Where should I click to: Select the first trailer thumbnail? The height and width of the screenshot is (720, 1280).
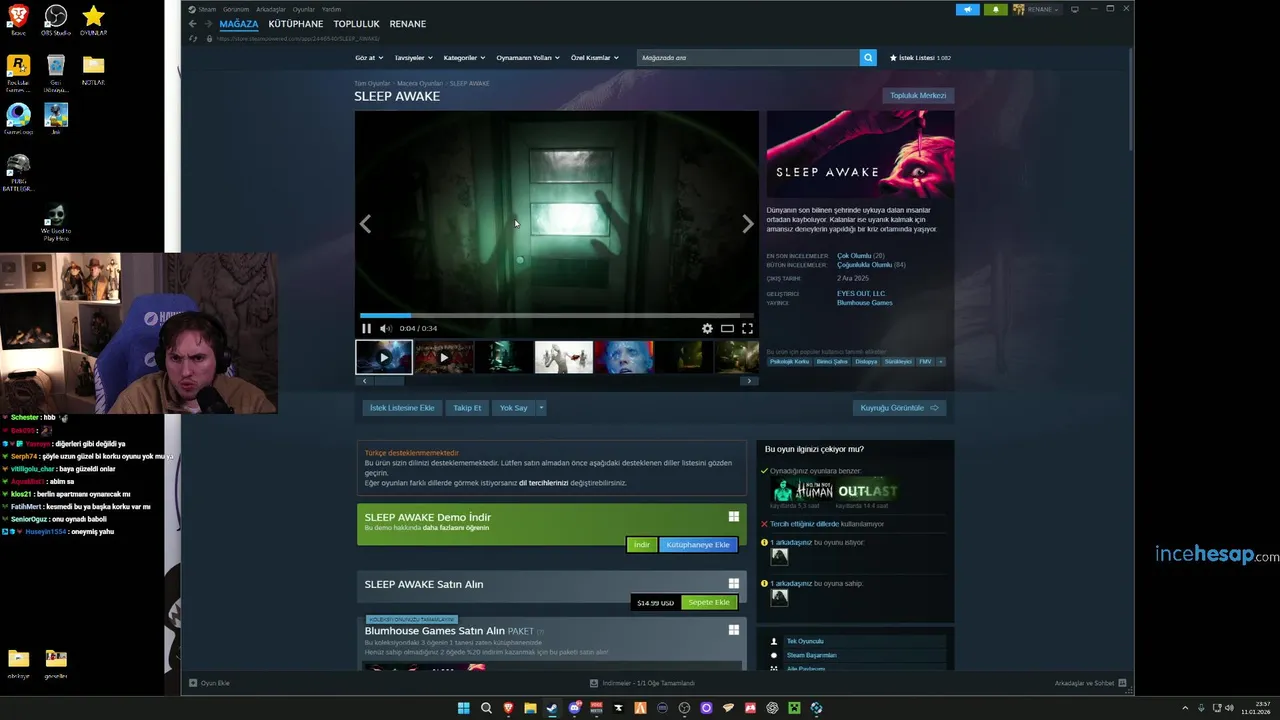point(384,357)
